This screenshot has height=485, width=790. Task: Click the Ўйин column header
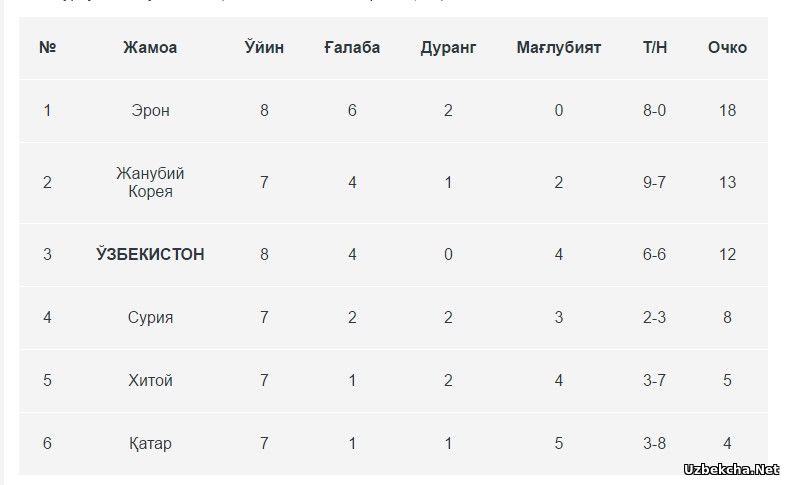click(x=264, y=47)
